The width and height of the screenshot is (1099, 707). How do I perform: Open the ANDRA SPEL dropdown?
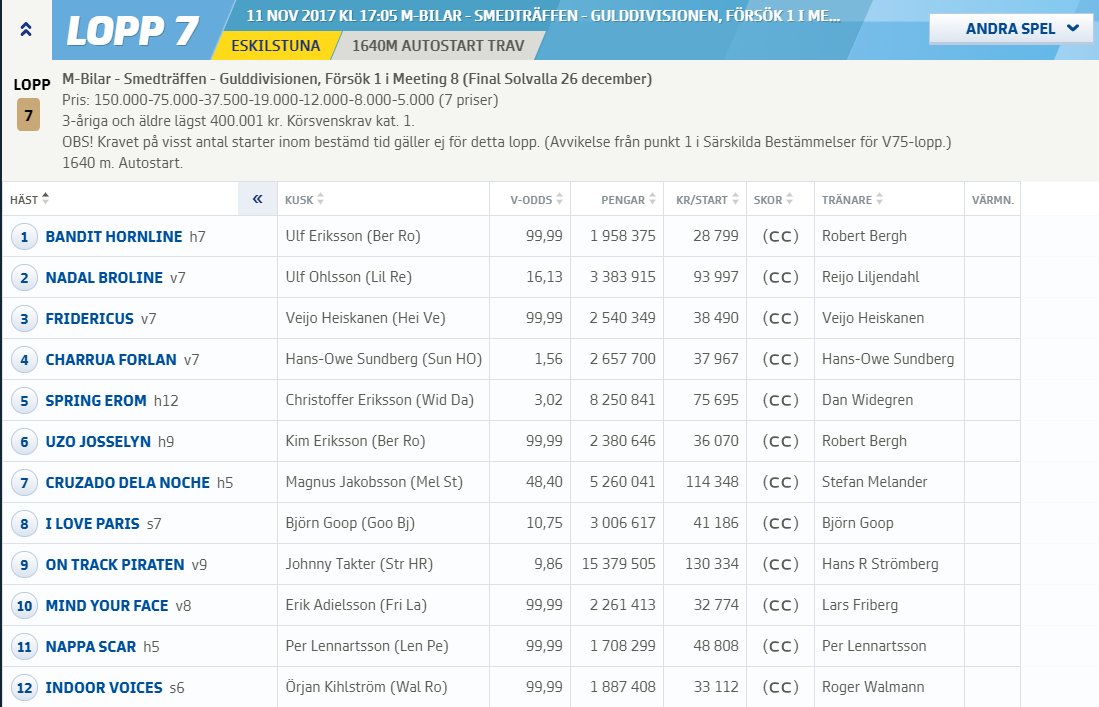(x=1011, y=29)
